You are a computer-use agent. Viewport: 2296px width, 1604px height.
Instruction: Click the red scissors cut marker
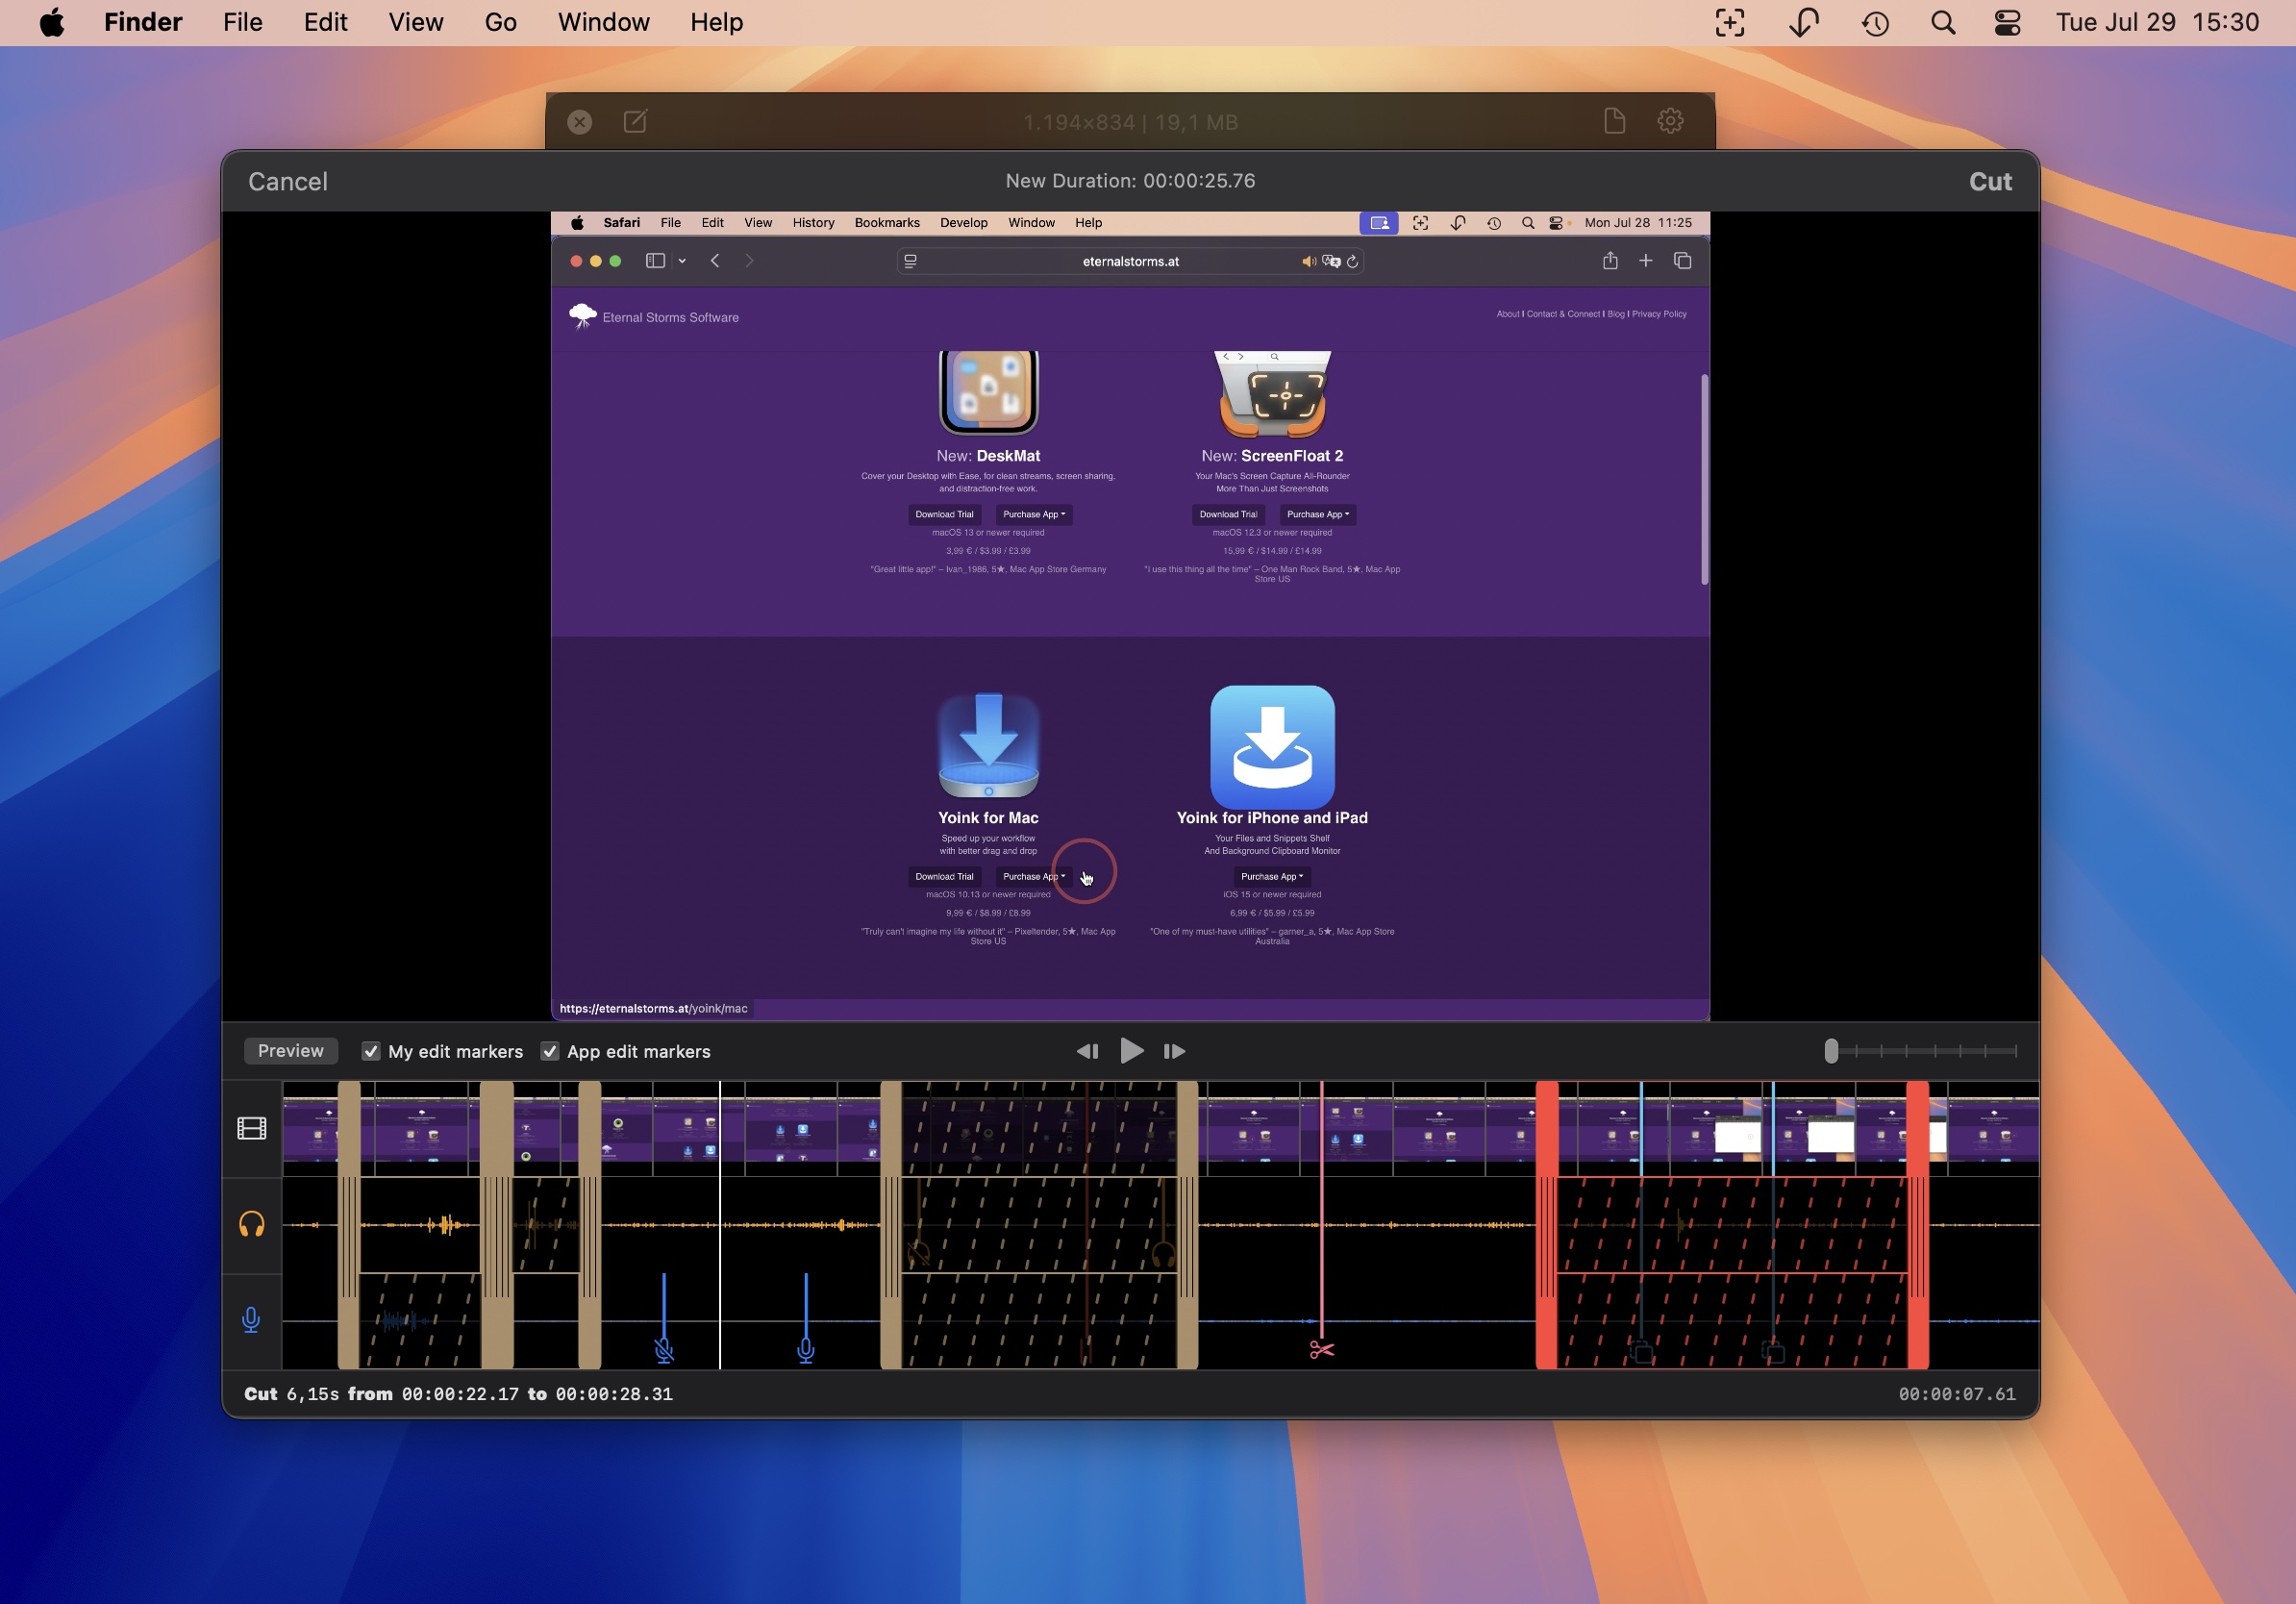click(x=1321, y=1350)
